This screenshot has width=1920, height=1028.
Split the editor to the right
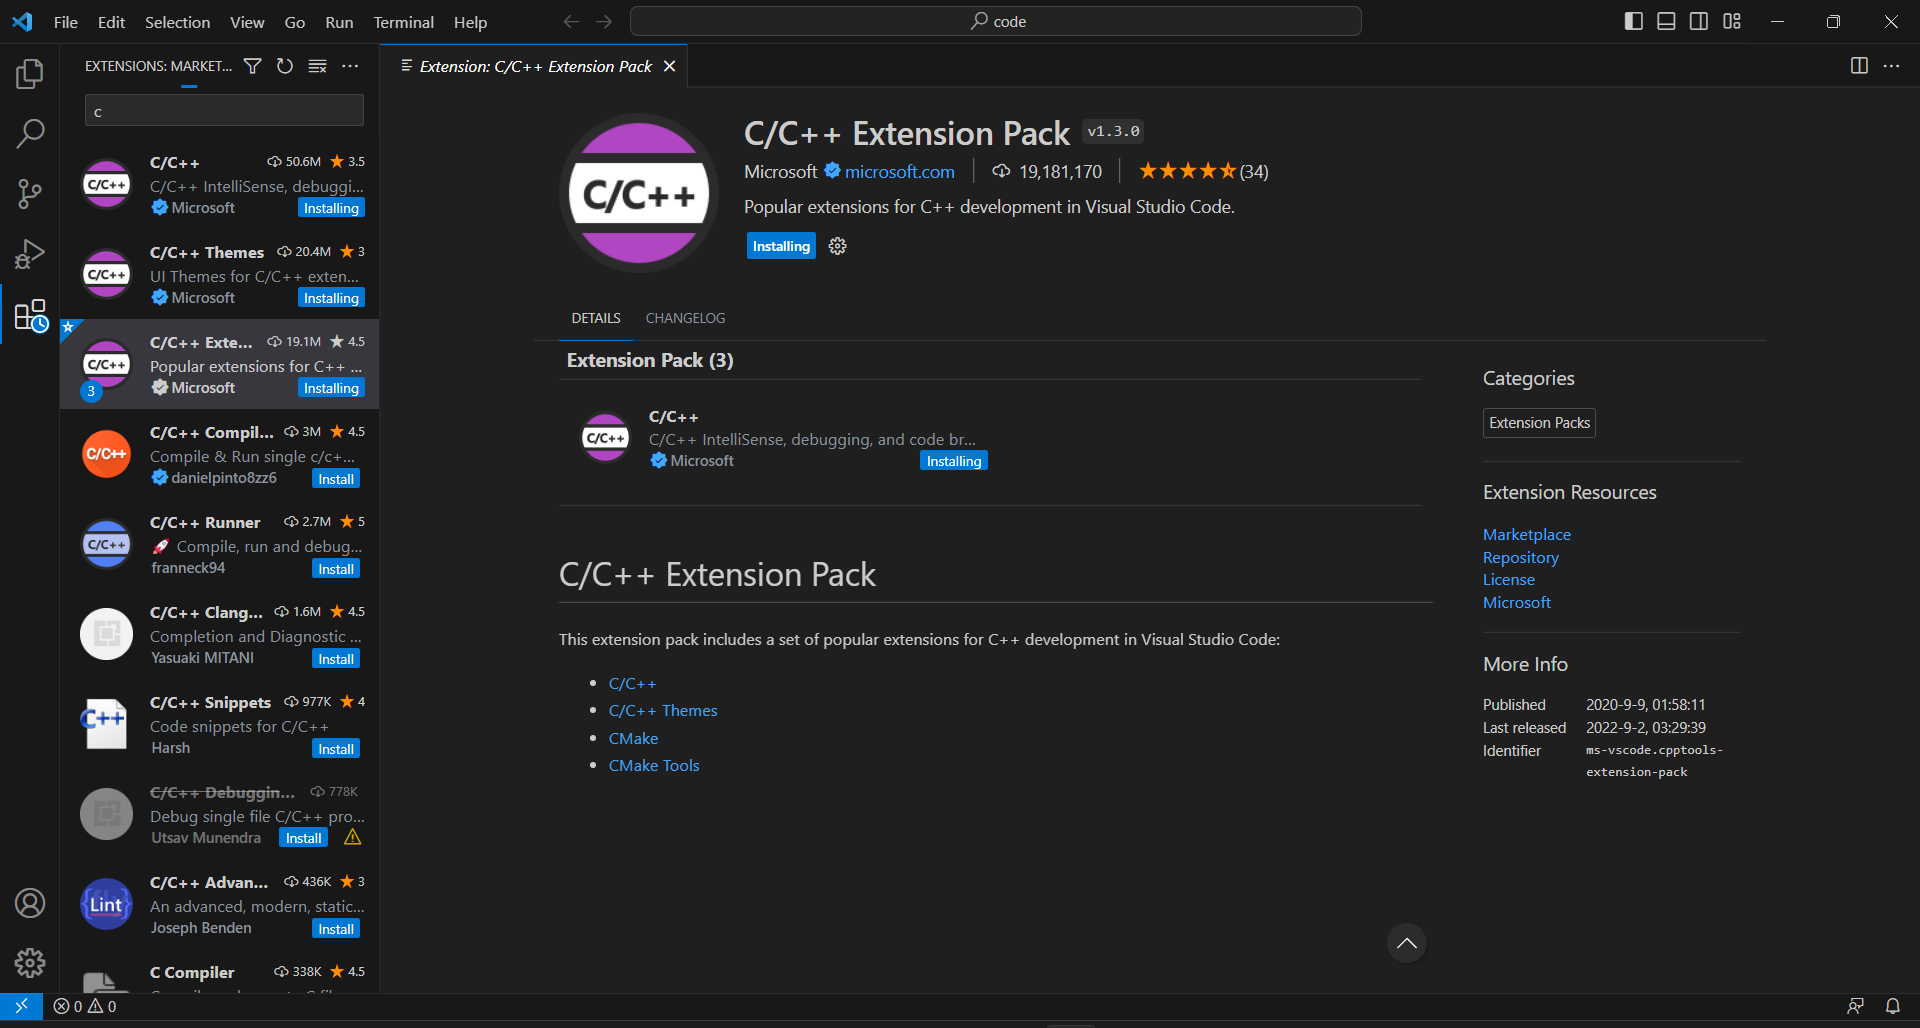pyautogui.click(x=1859, y=66)
